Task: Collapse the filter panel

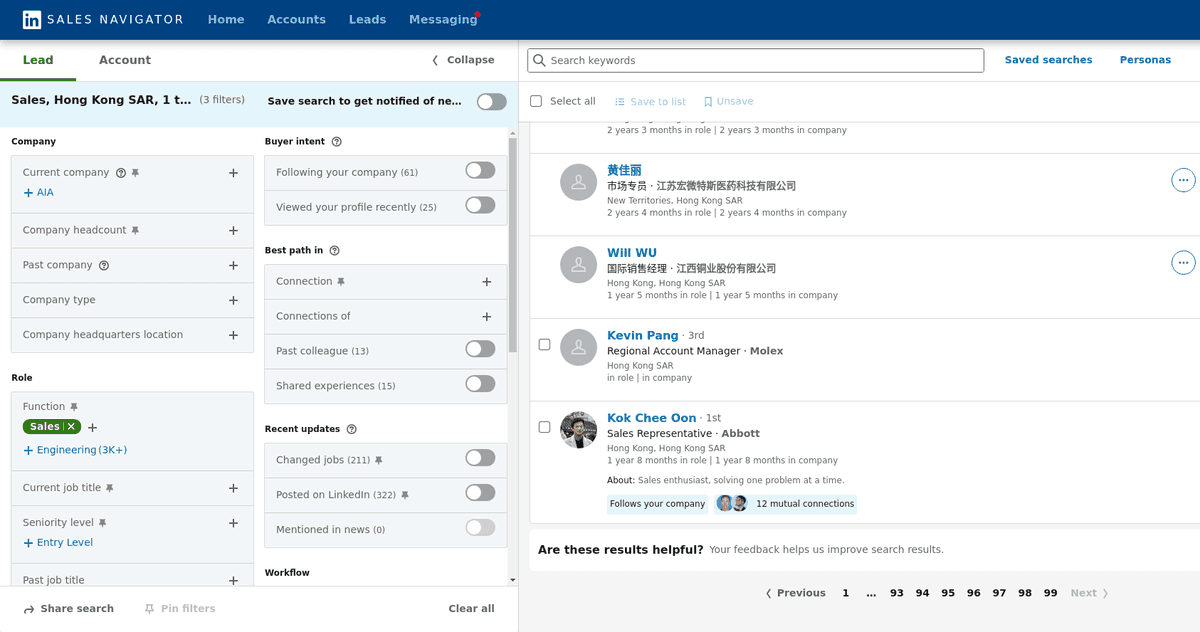Action: (463, 60)
